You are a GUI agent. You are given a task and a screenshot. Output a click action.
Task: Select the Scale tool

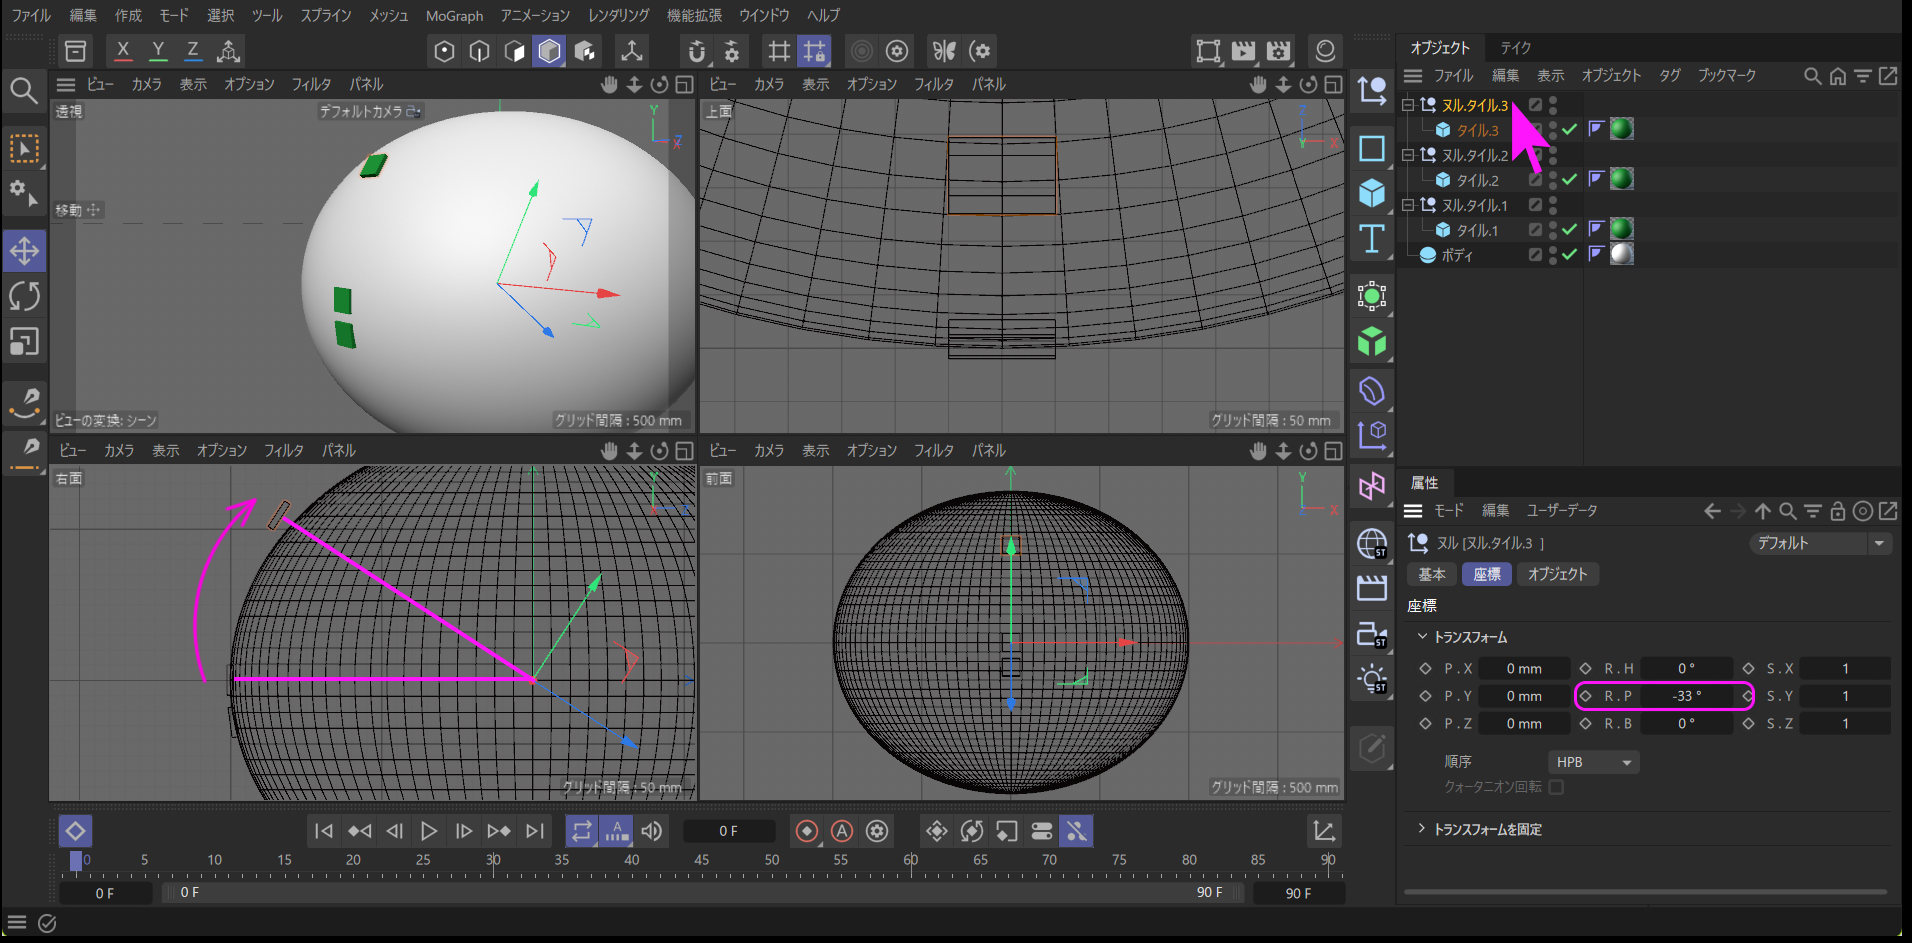coord(24,342)
